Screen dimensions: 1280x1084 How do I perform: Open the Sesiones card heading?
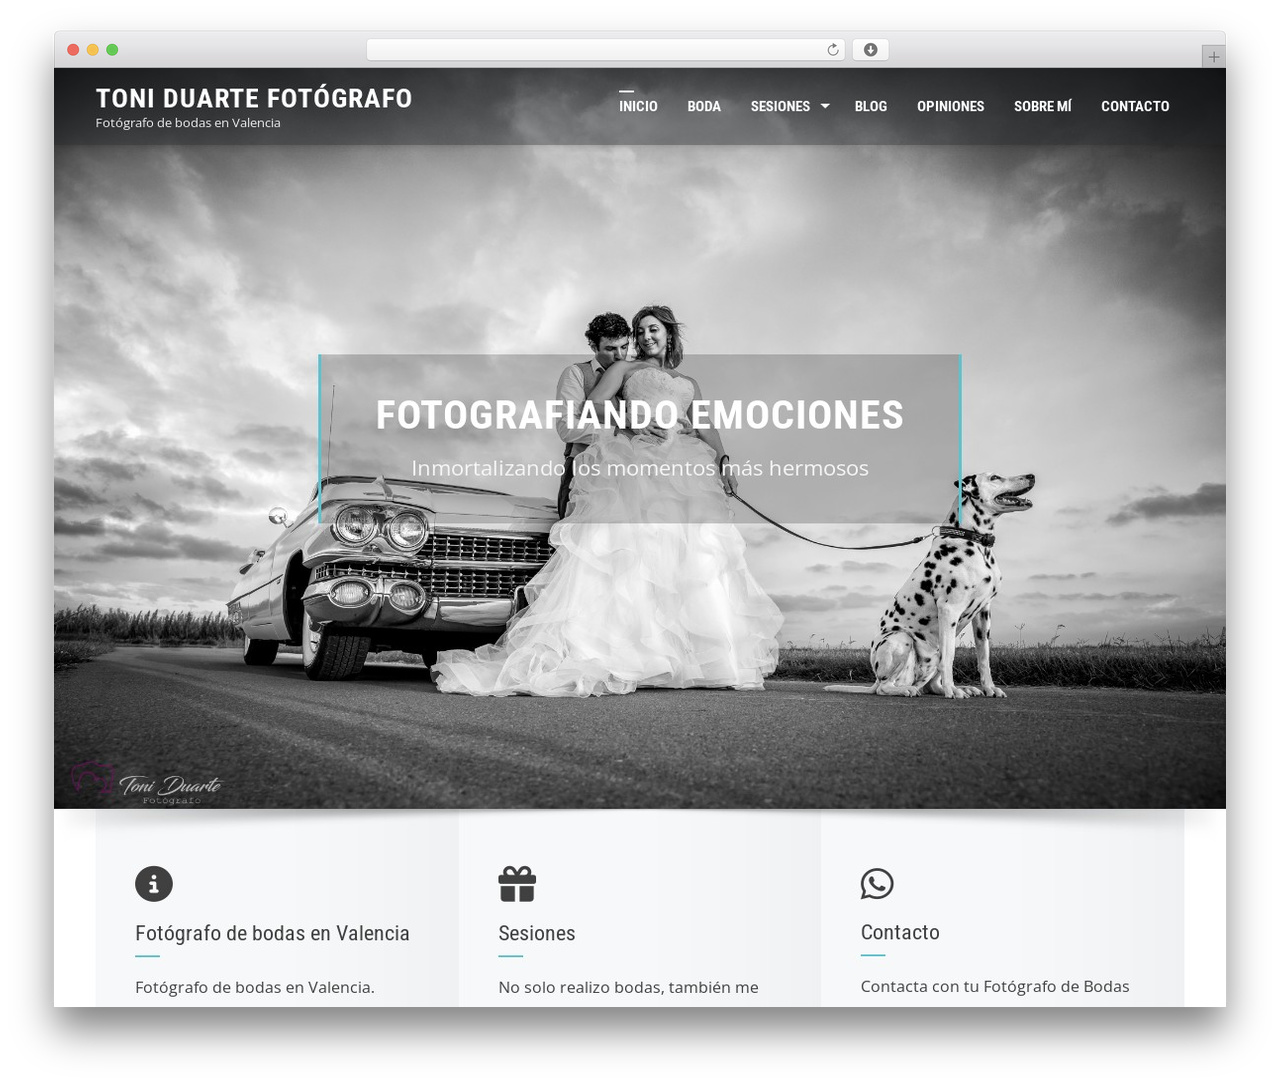click(537, 933)
